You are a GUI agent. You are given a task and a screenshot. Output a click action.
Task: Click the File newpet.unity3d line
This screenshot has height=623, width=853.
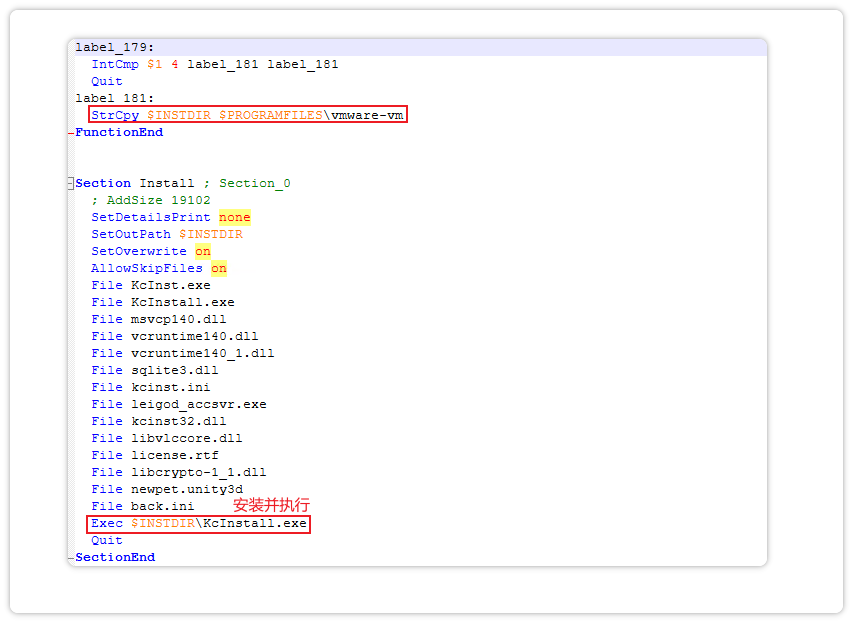[167, 489]
